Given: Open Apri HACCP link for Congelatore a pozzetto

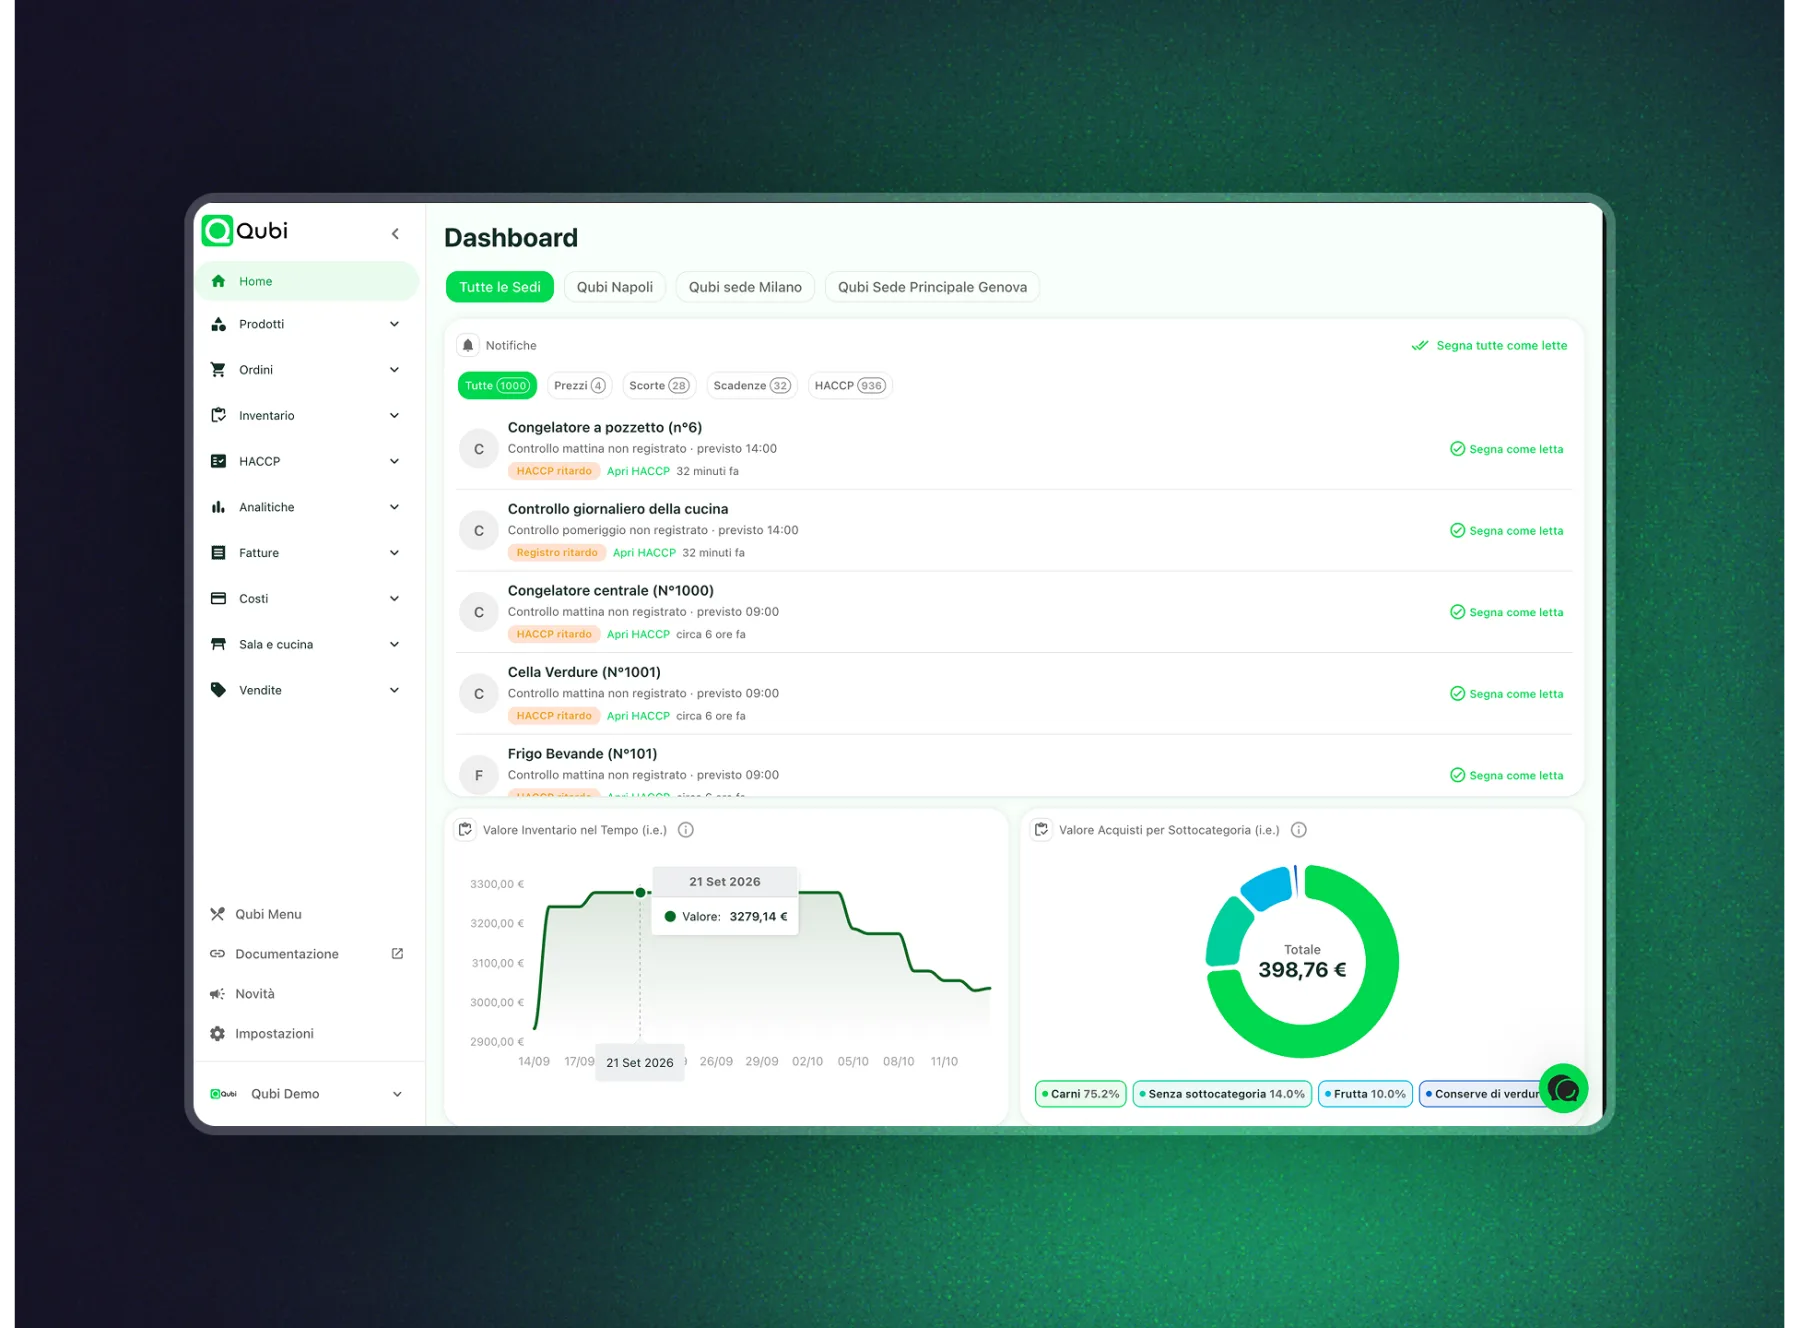Looking at the screenshot, I should tap(638, 471).
